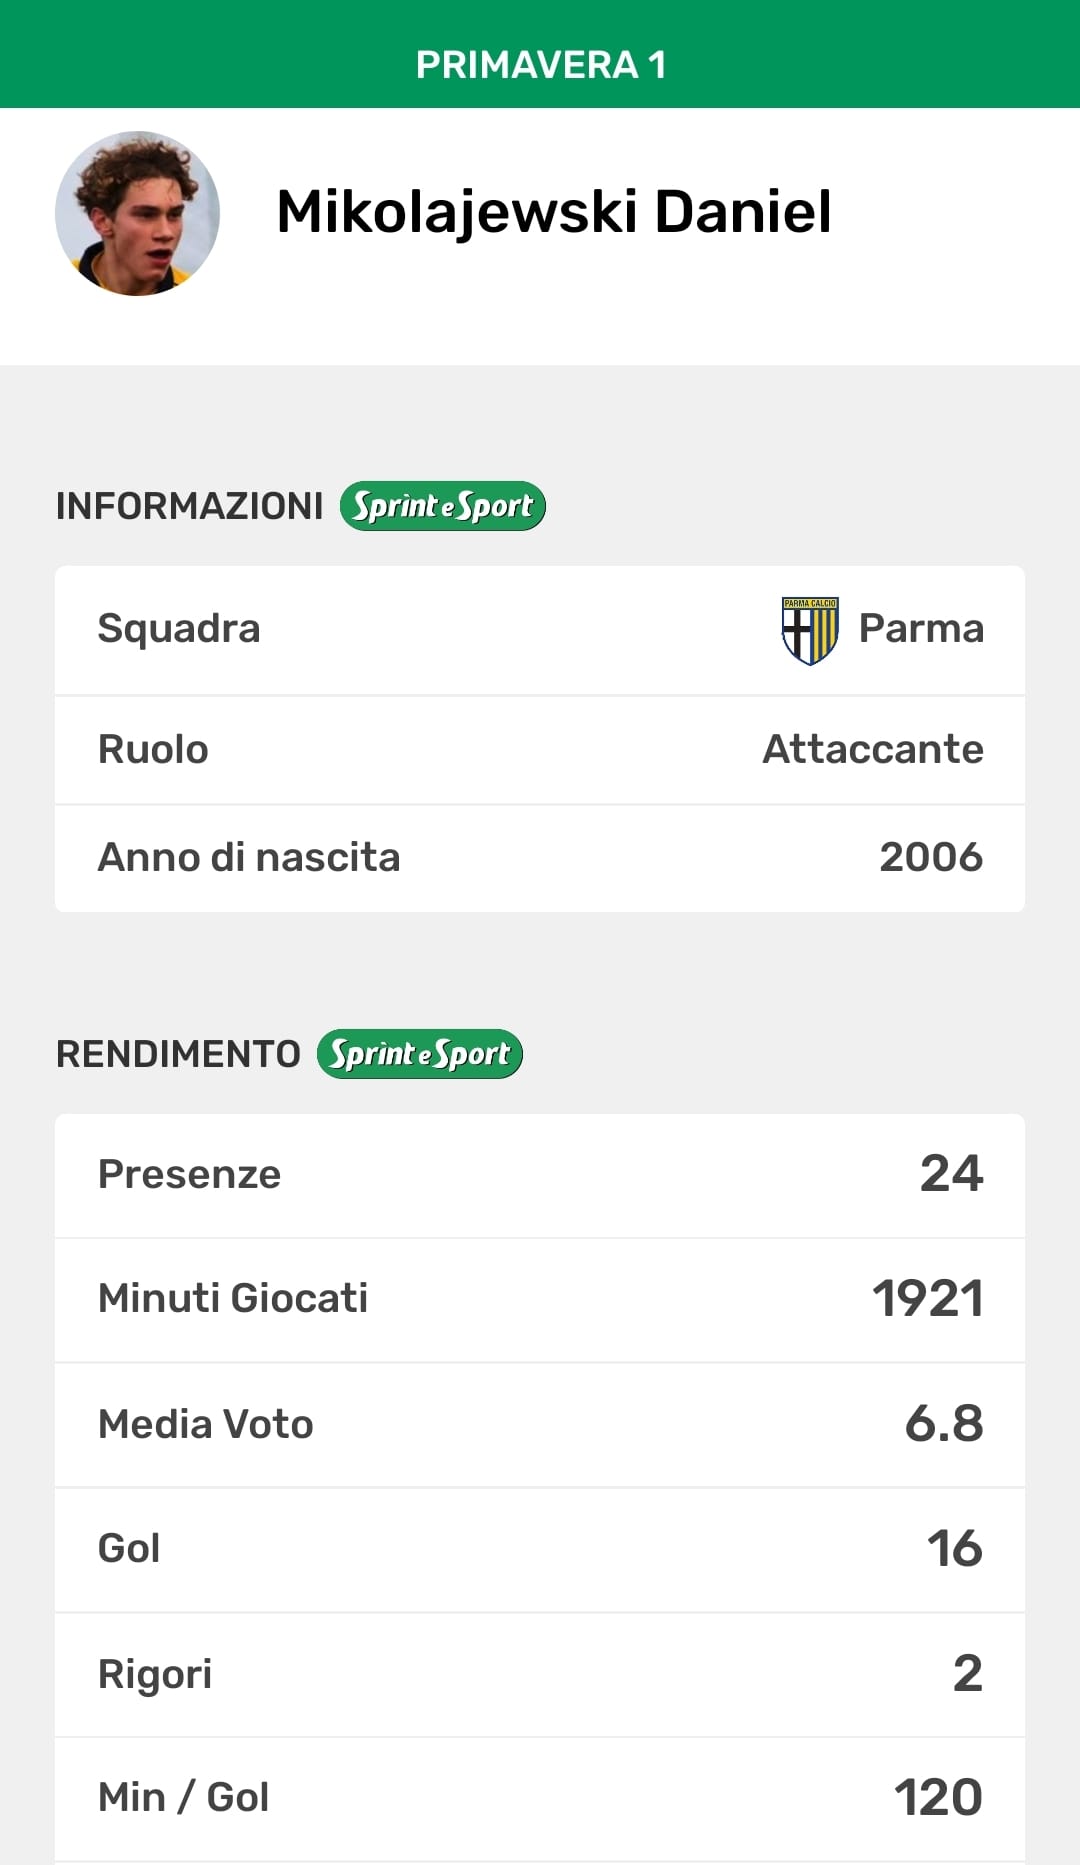Screen dimensions: 1080x1865
Task: Click the Anno di nascita label
Action: 249,858
